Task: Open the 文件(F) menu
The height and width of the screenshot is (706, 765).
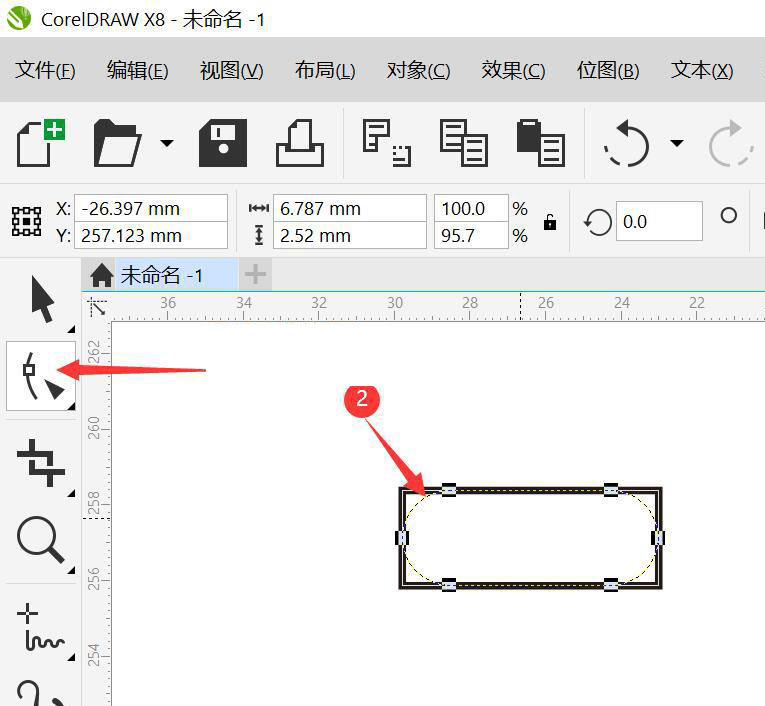Action: [45, 70]
